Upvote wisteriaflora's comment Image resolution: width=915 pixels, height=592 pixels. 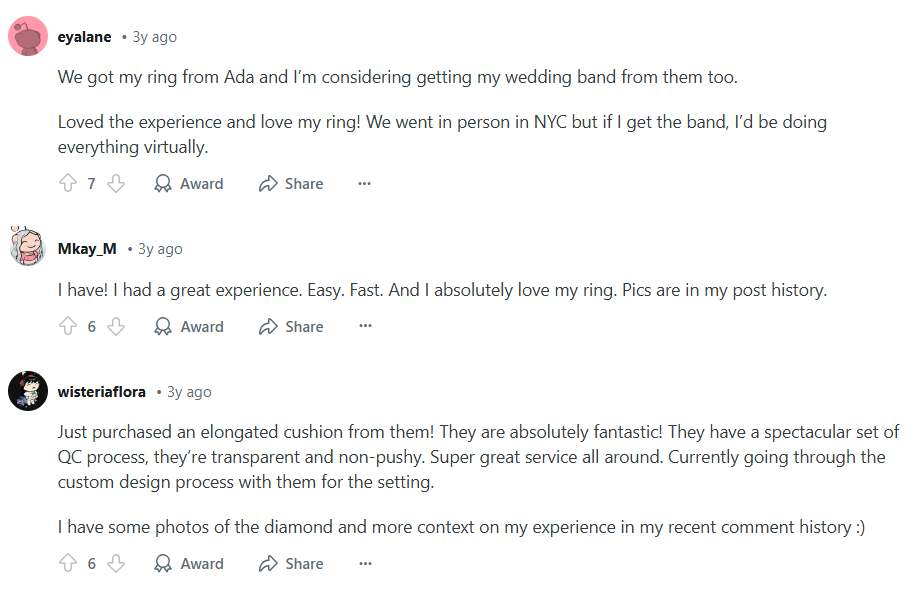coord(68,564)
